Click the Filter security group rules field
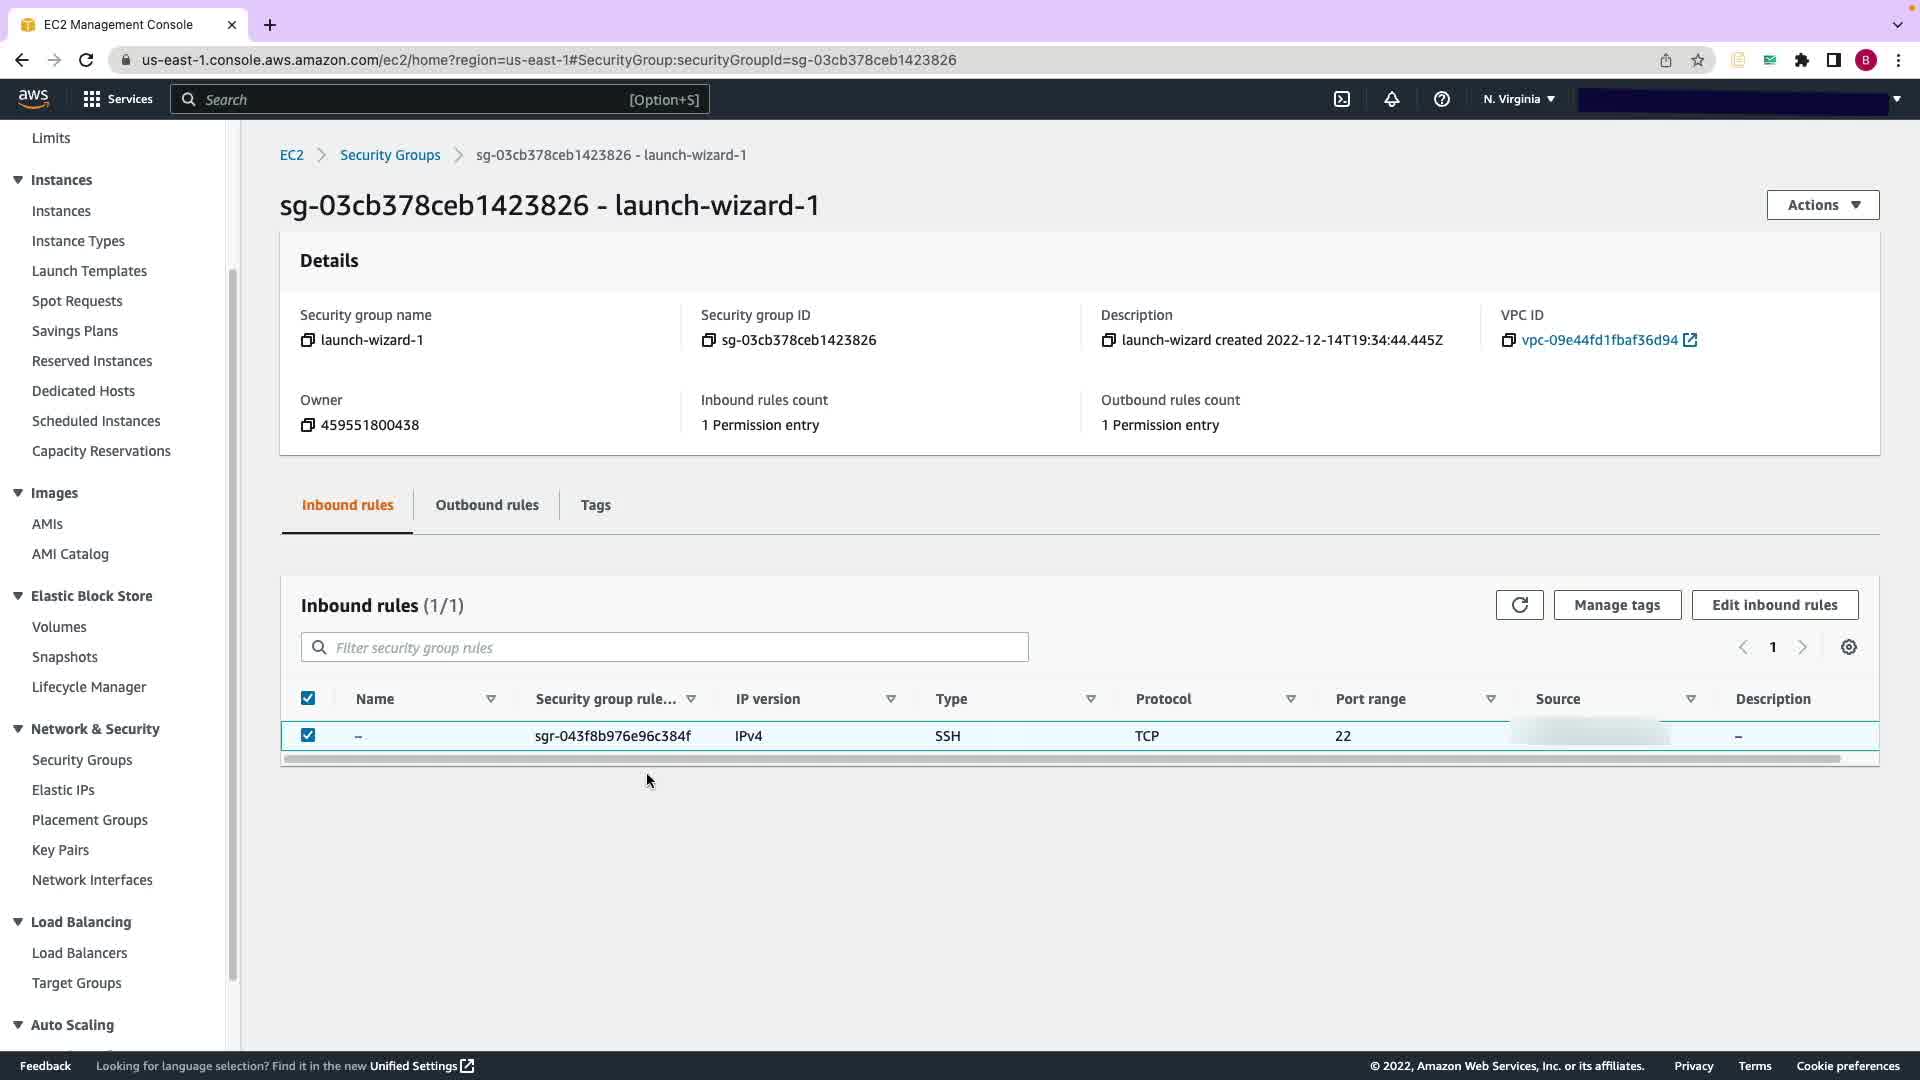 [665, 647]
